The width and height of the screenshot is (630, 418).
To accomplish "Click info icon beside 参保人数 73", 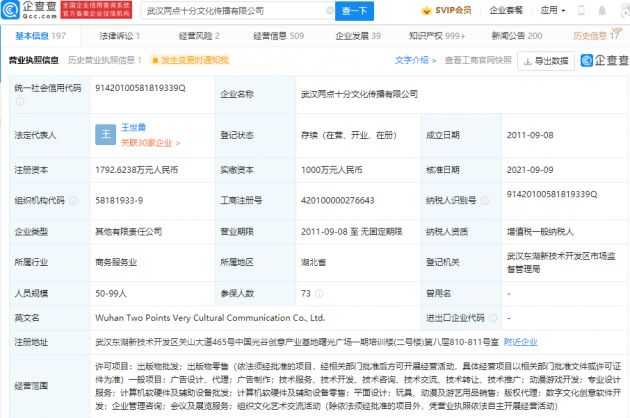I will 319,294.
